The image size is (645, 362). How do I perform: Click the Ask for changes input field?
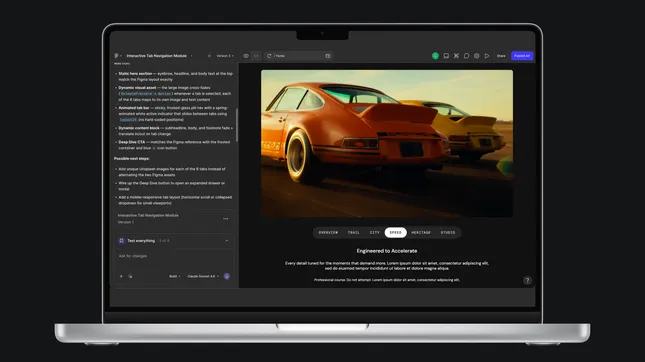[174, 256]
